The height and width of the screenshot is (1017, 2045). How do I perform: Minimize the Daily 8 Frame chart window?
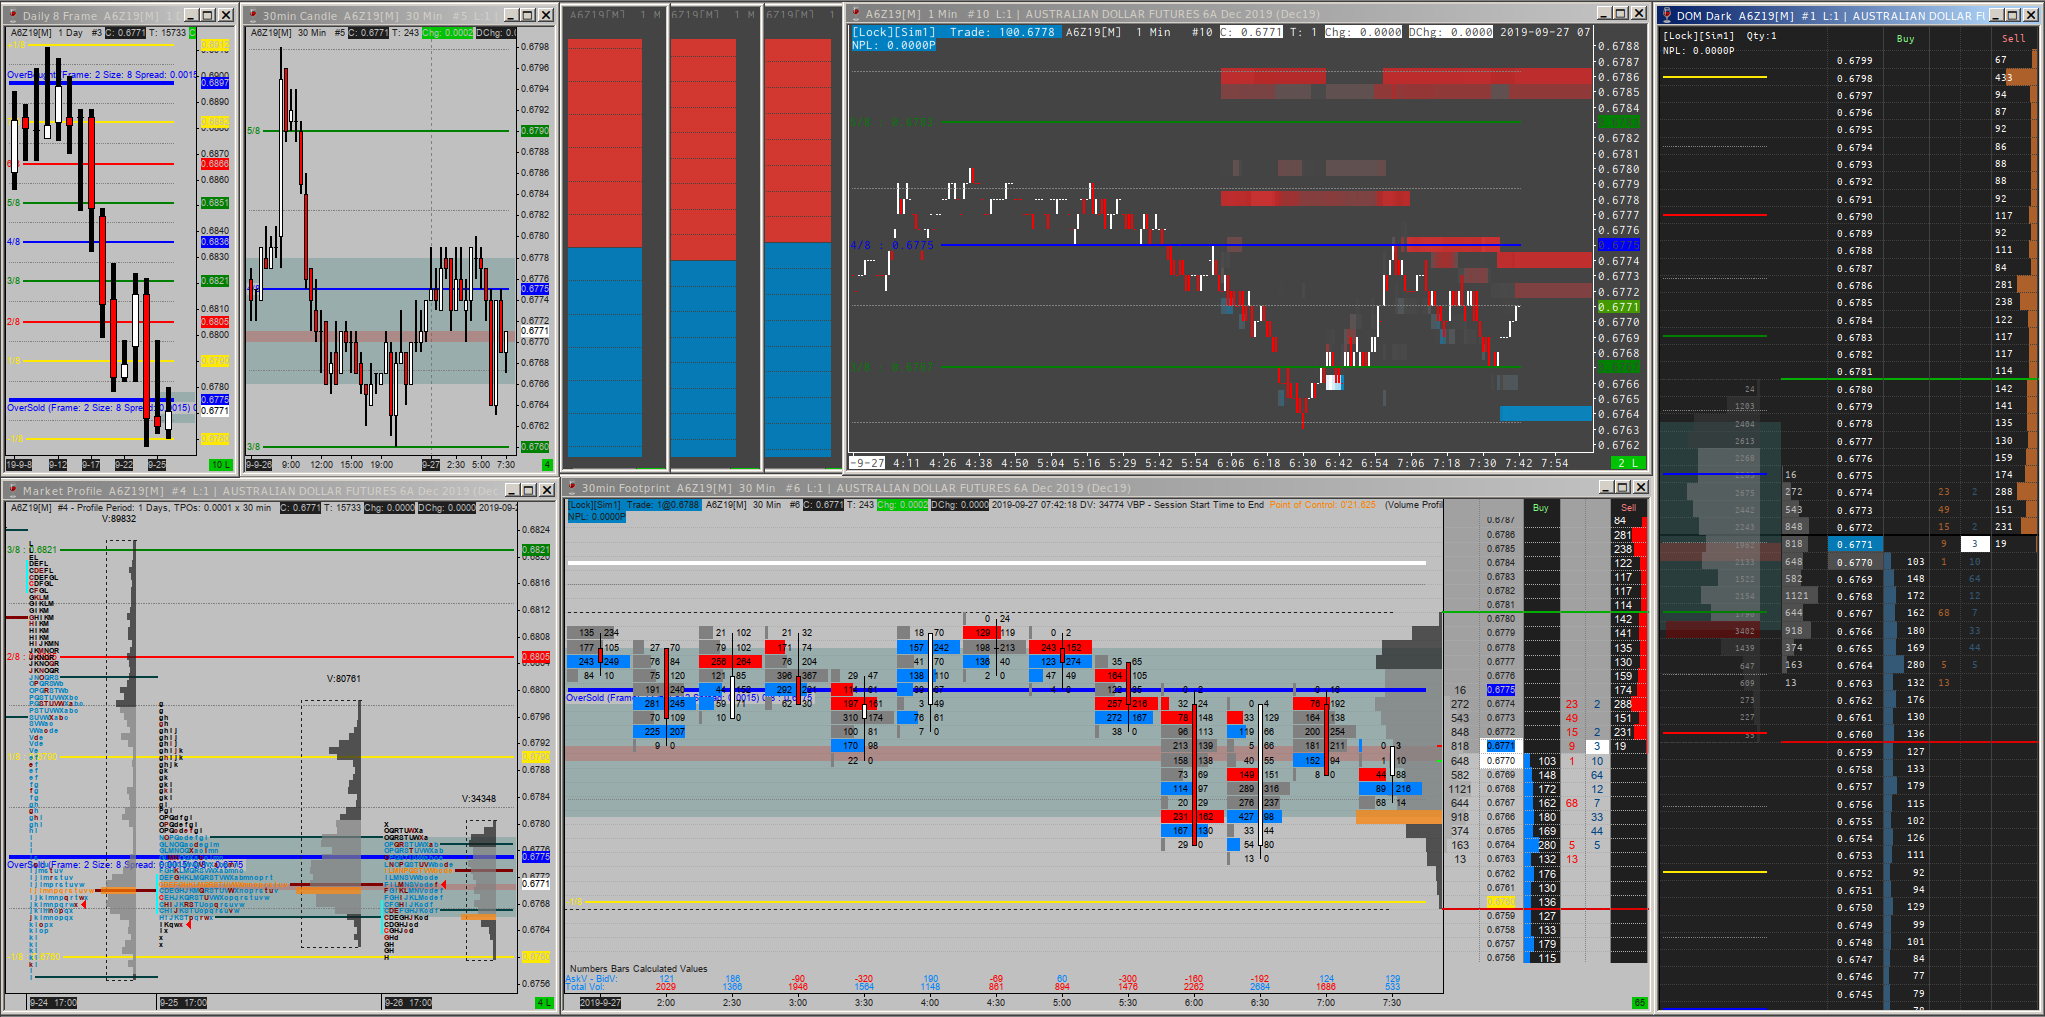tap(189, 15)
